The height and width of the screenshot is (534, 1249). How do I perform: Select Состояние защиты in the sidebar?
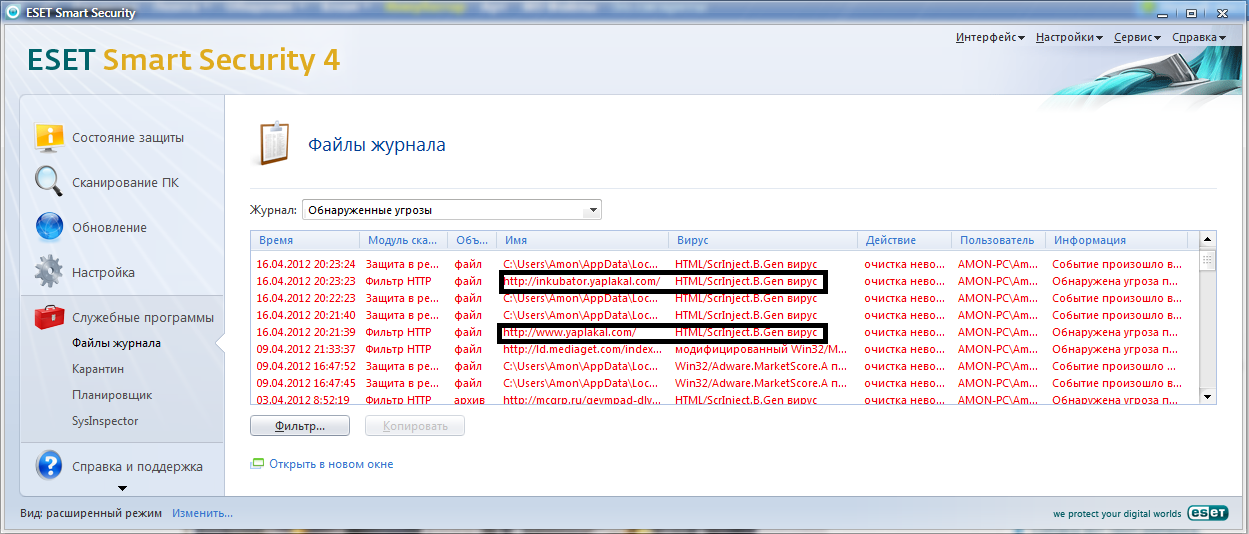point(127,137)
